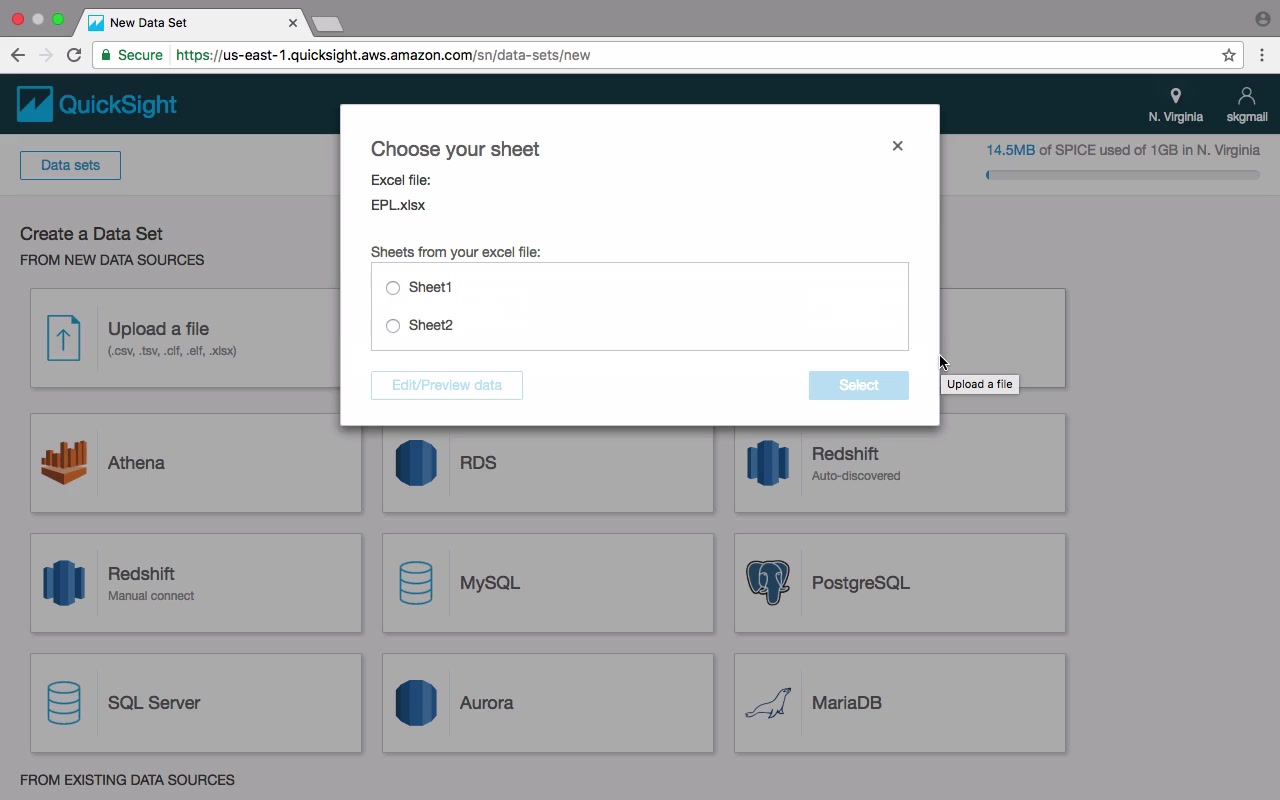Screen dimensions: 1280x800
Task: Open the Chrome three-dot menu
Action: coord(1262,55)
